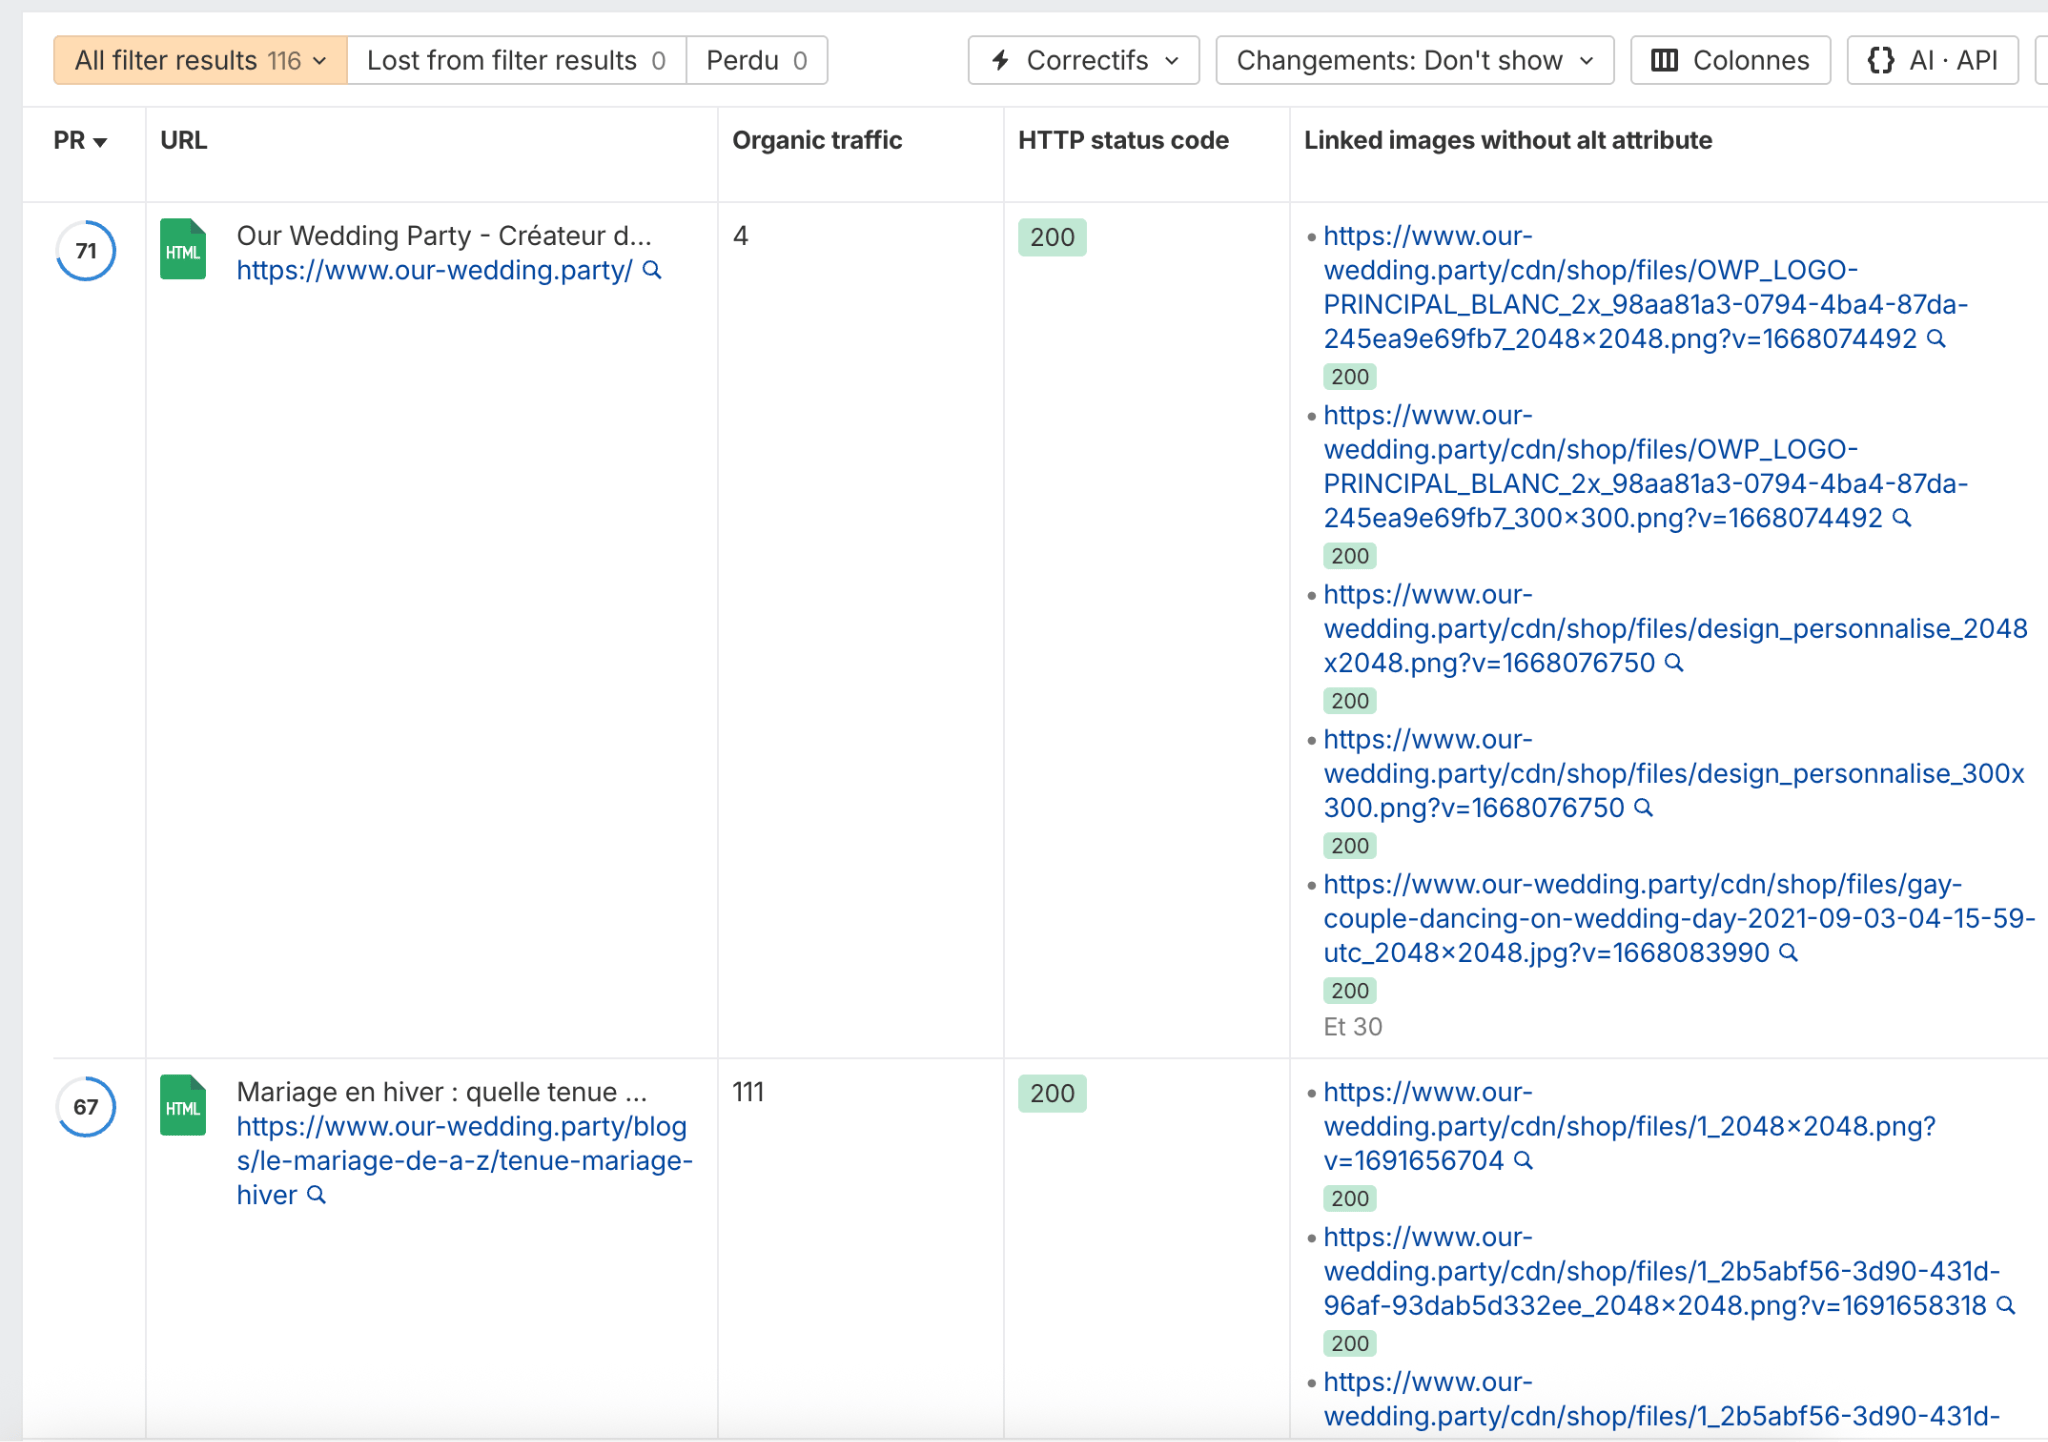Open the Correctifs dropdown
Screen dimensions: 2048x1442
pos(1084,60)
